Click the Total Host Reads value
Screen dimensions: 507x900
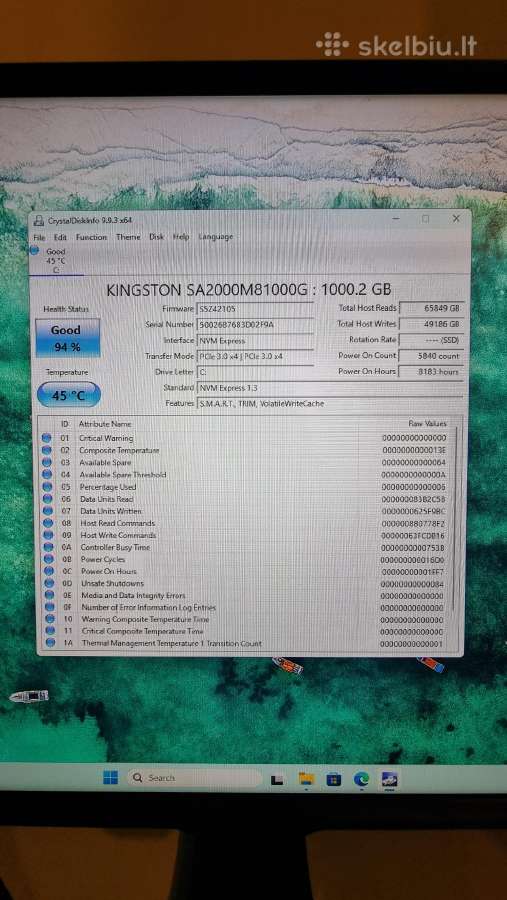(431, 308)
